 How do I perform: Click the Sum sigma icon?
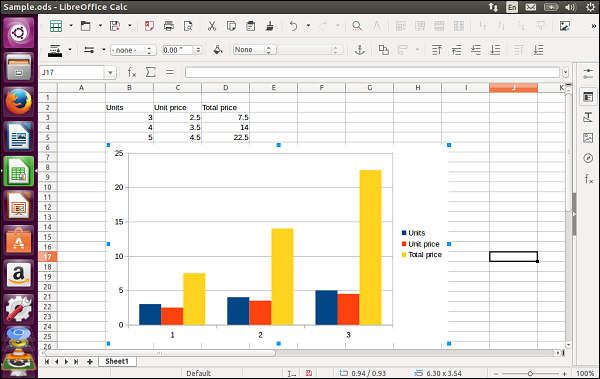pos(151,72)
